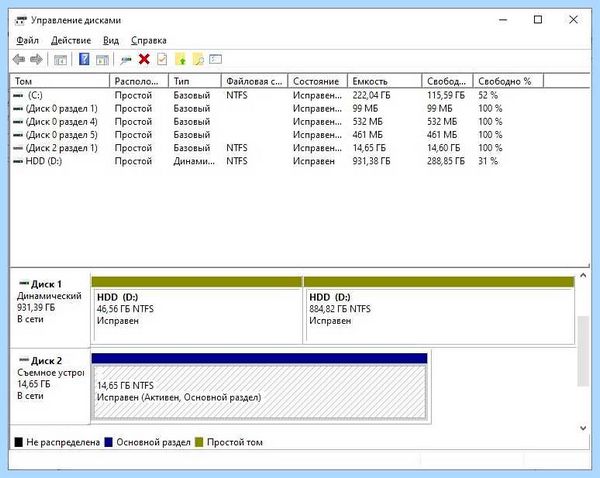Screen dimensions: 600x478
Task: Click the connect drive toolbar icon
Action: click(x=125, y=60)
